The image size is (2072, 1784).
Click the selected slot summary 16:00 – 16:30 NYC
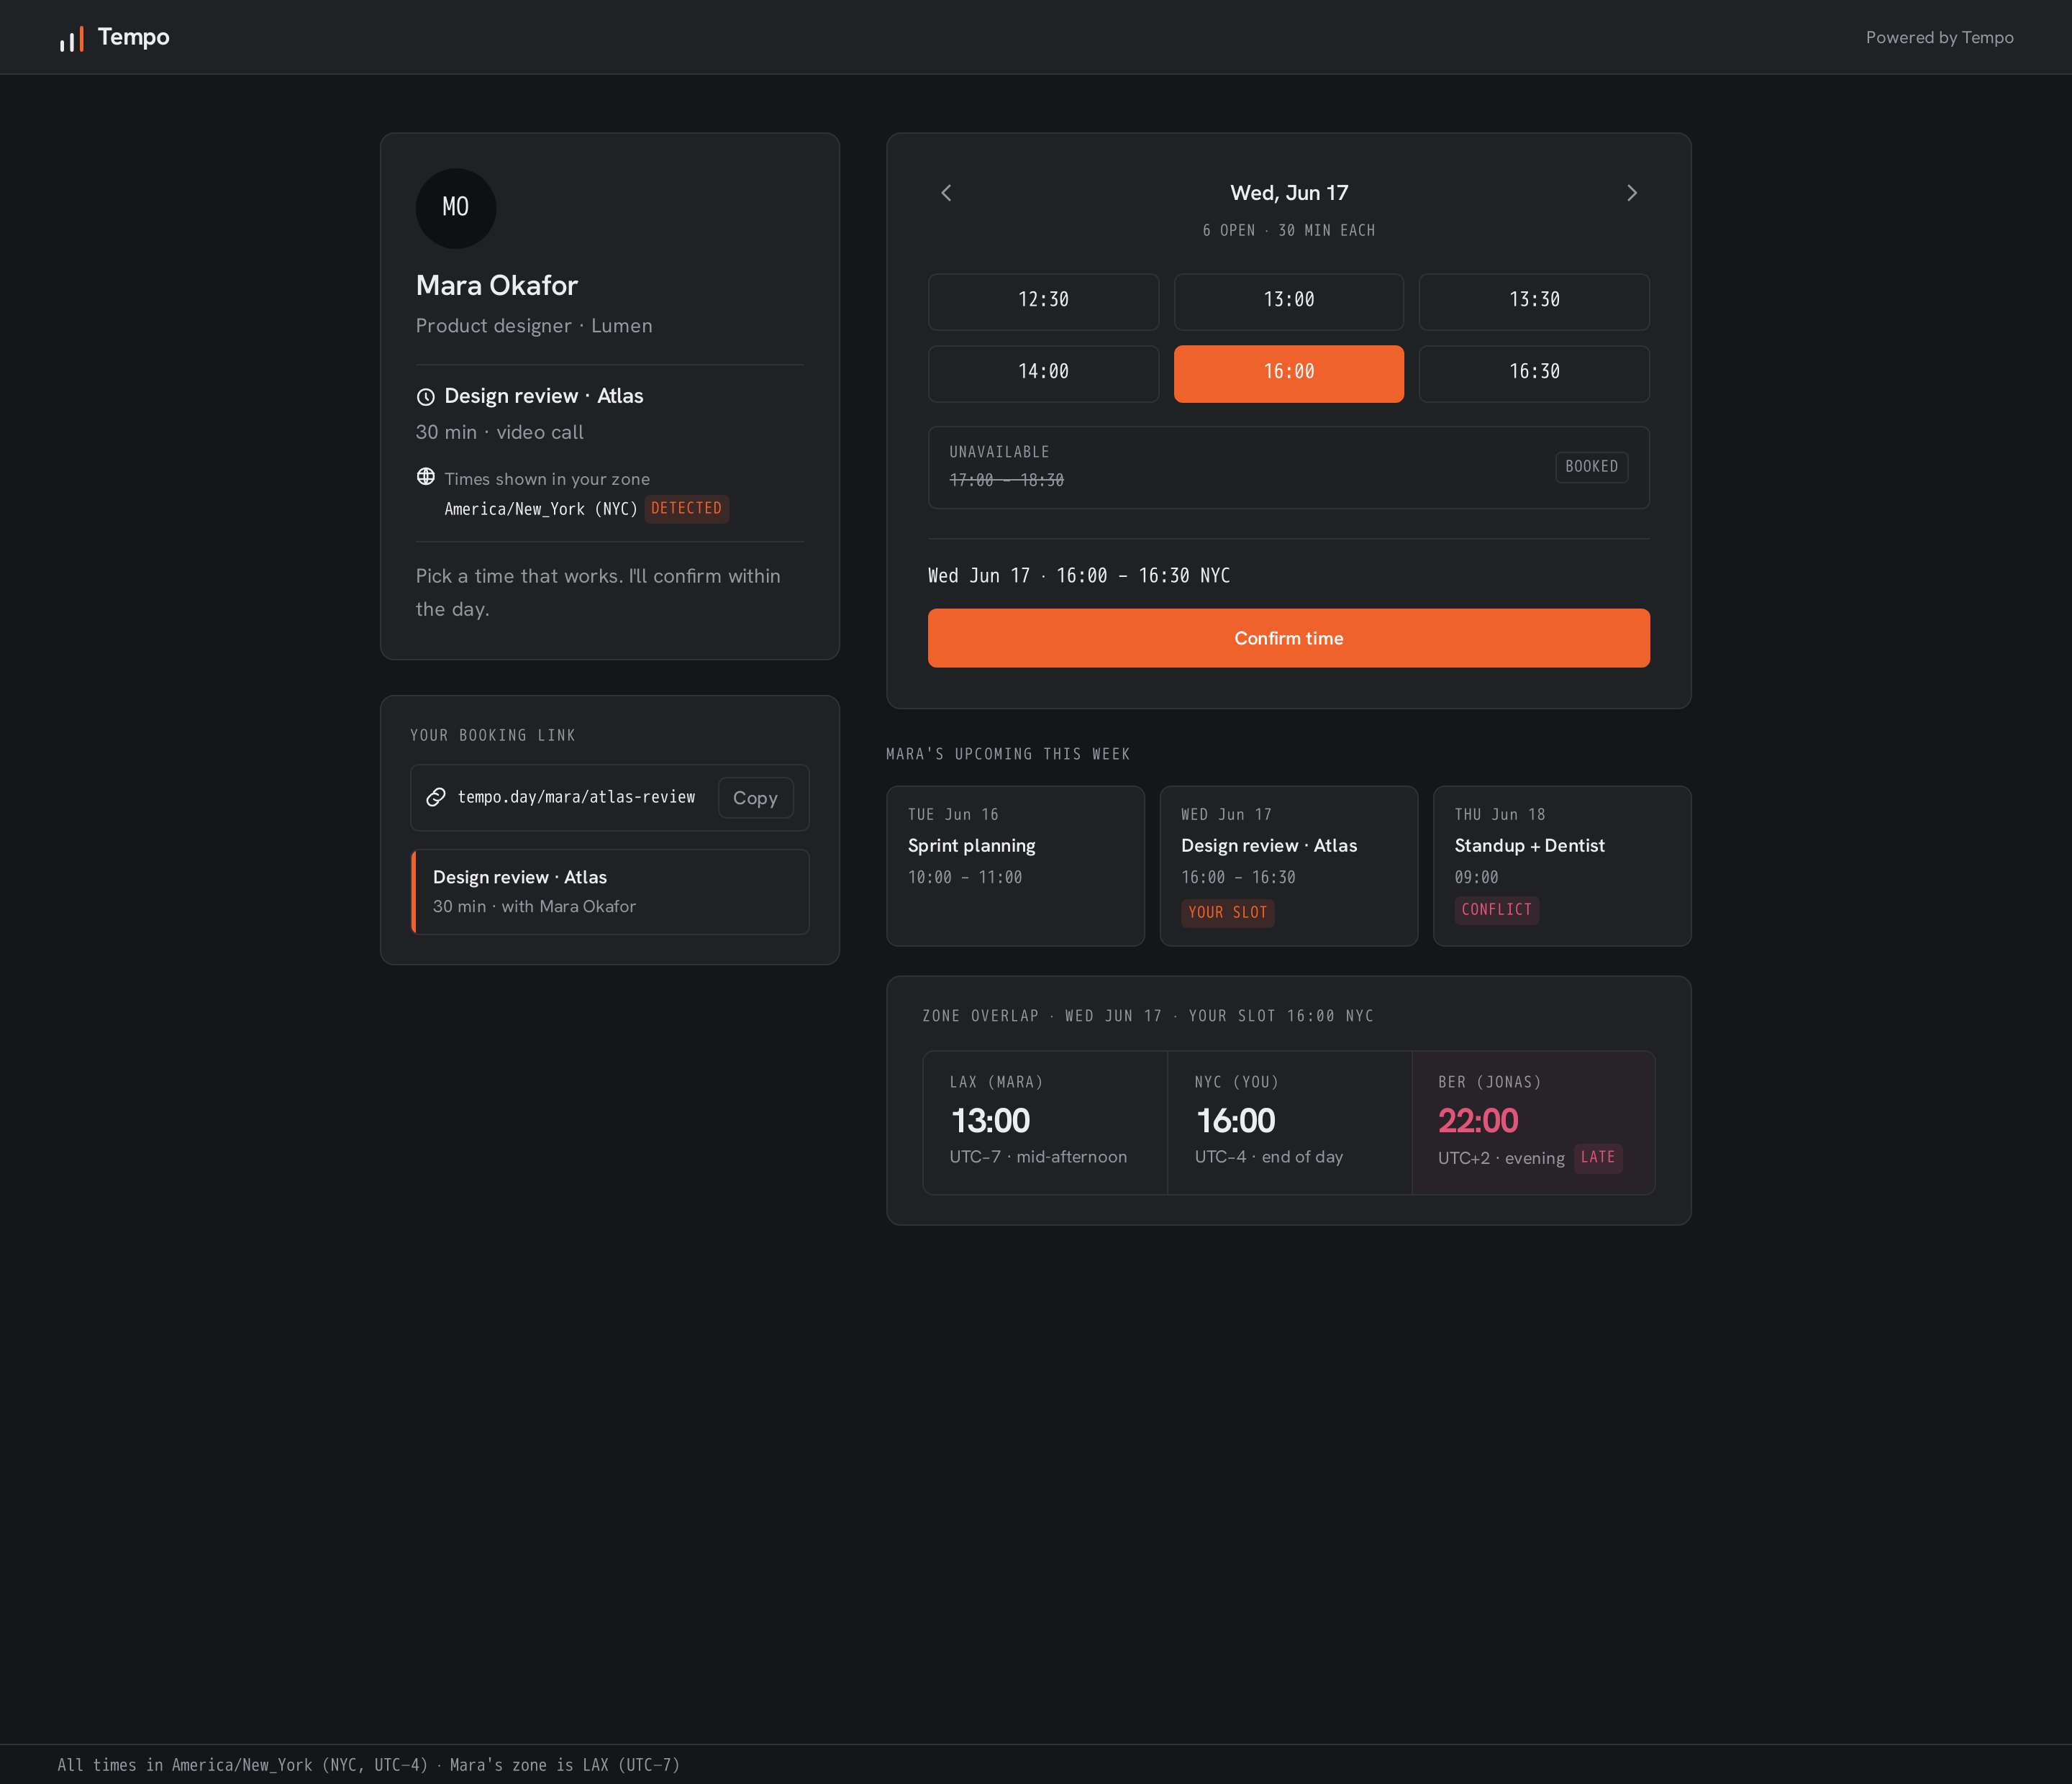pyautogui.click(x=1079, y=576)
